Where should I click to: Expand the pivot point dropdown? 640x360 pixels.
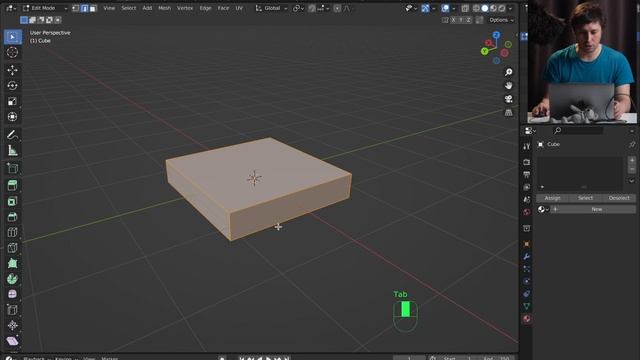[299, 8]
